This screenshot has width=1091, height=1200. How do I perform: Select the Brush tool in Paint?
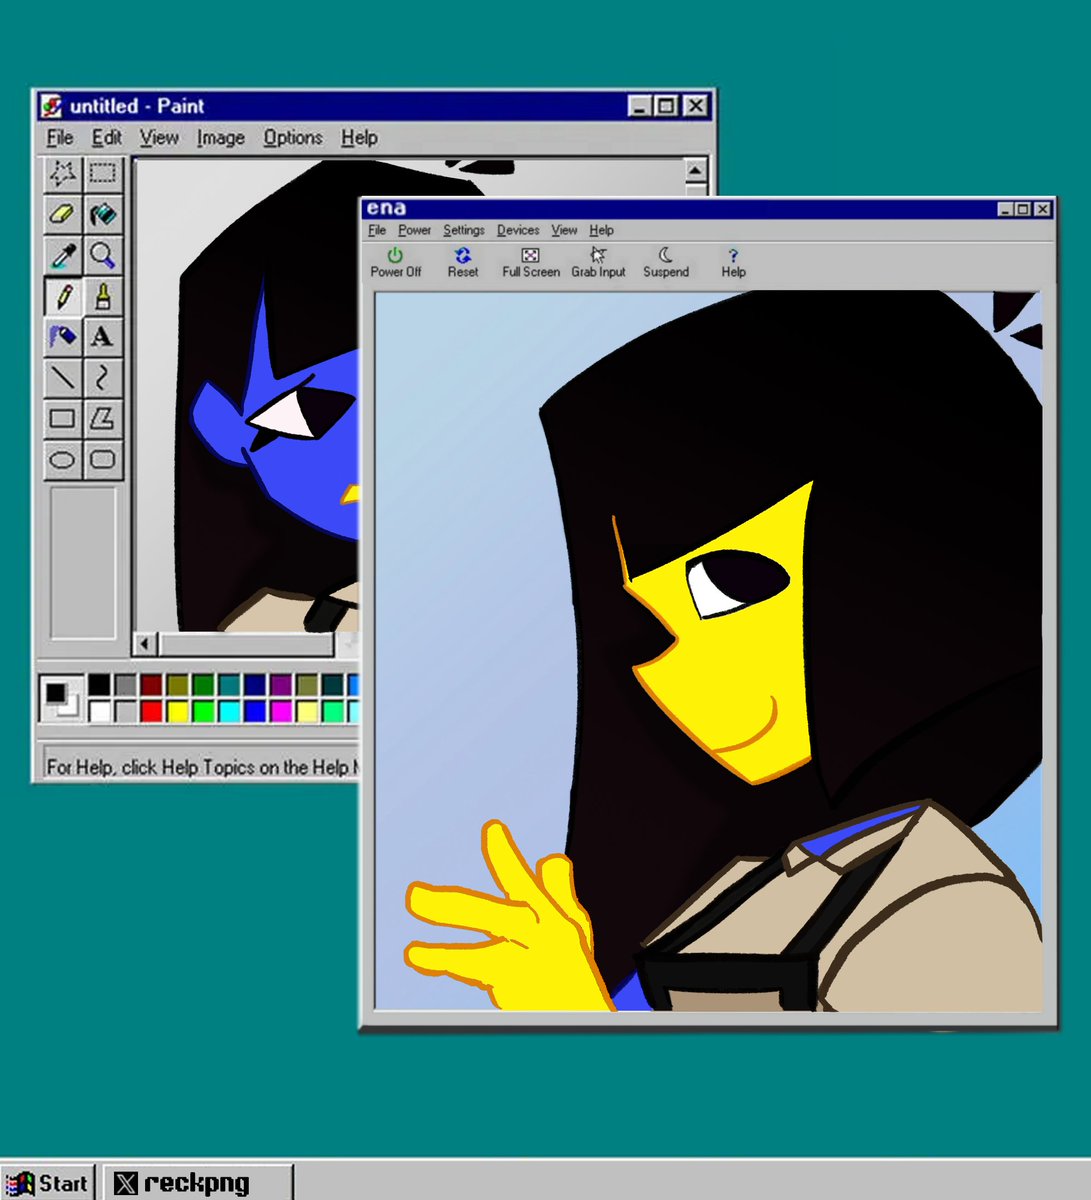tap(102, 296)
